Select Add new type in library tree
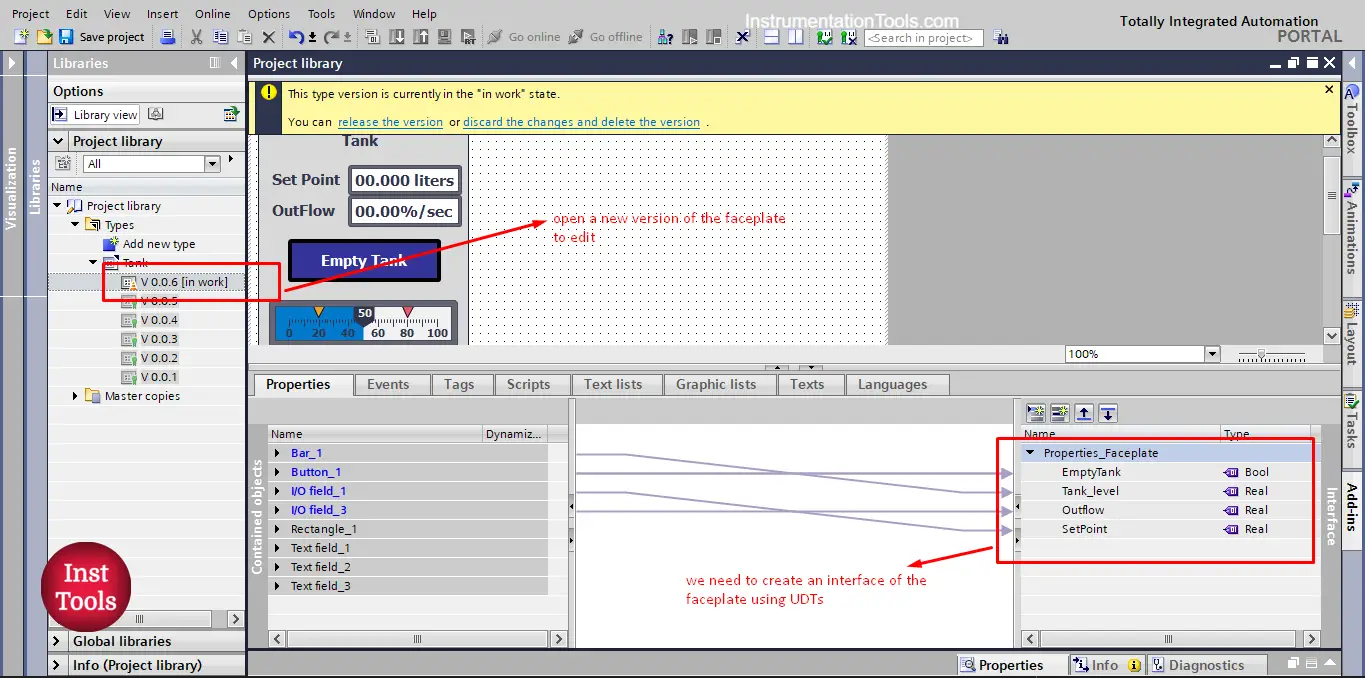Viewport: 1365px width, 678px height. (149, 244)
